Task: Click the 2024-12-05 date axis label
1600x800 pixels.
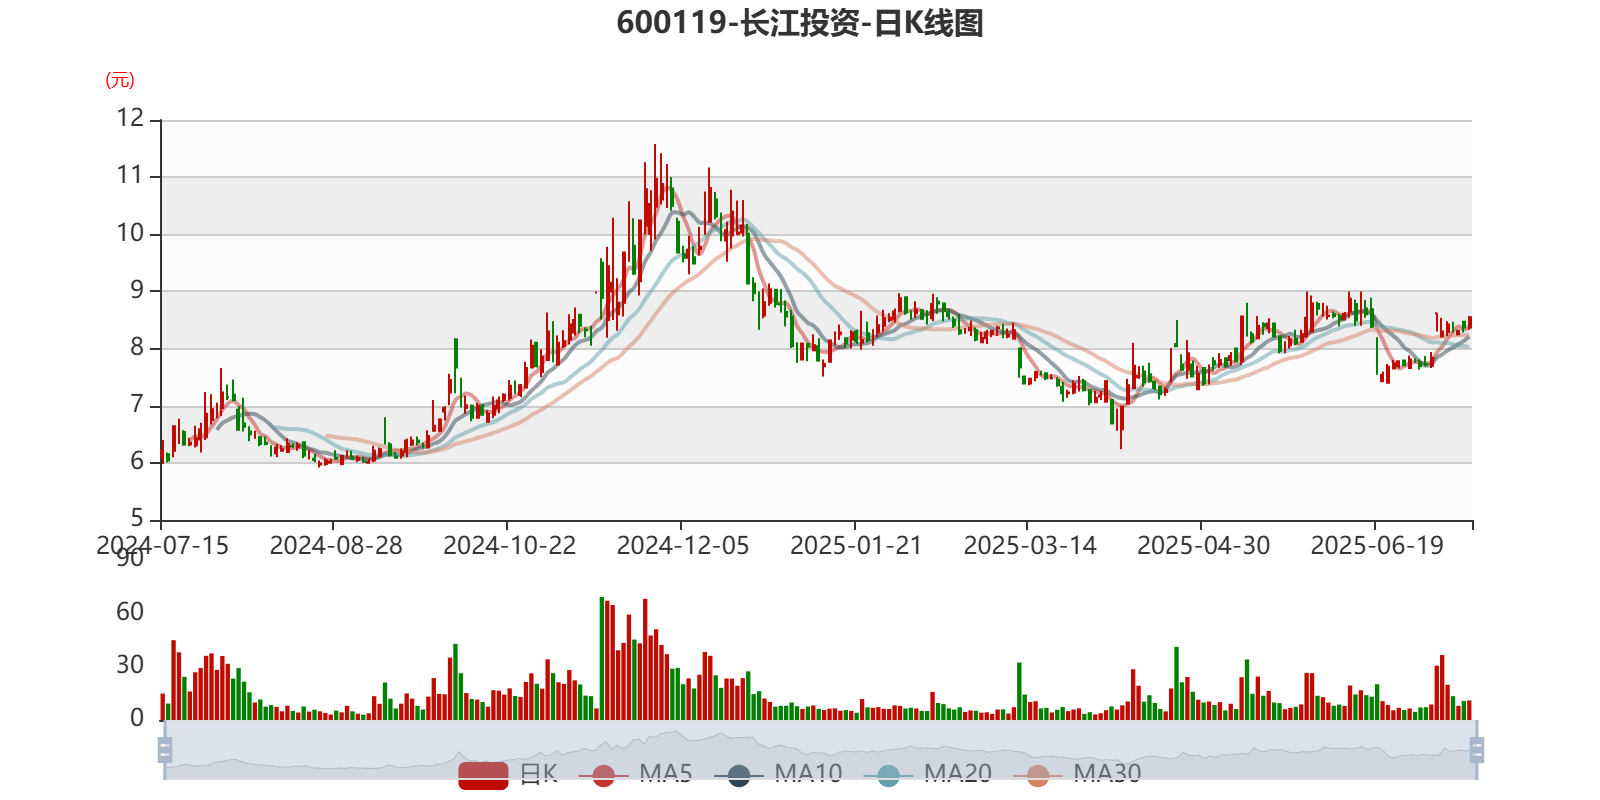Action: pos(683,546)
